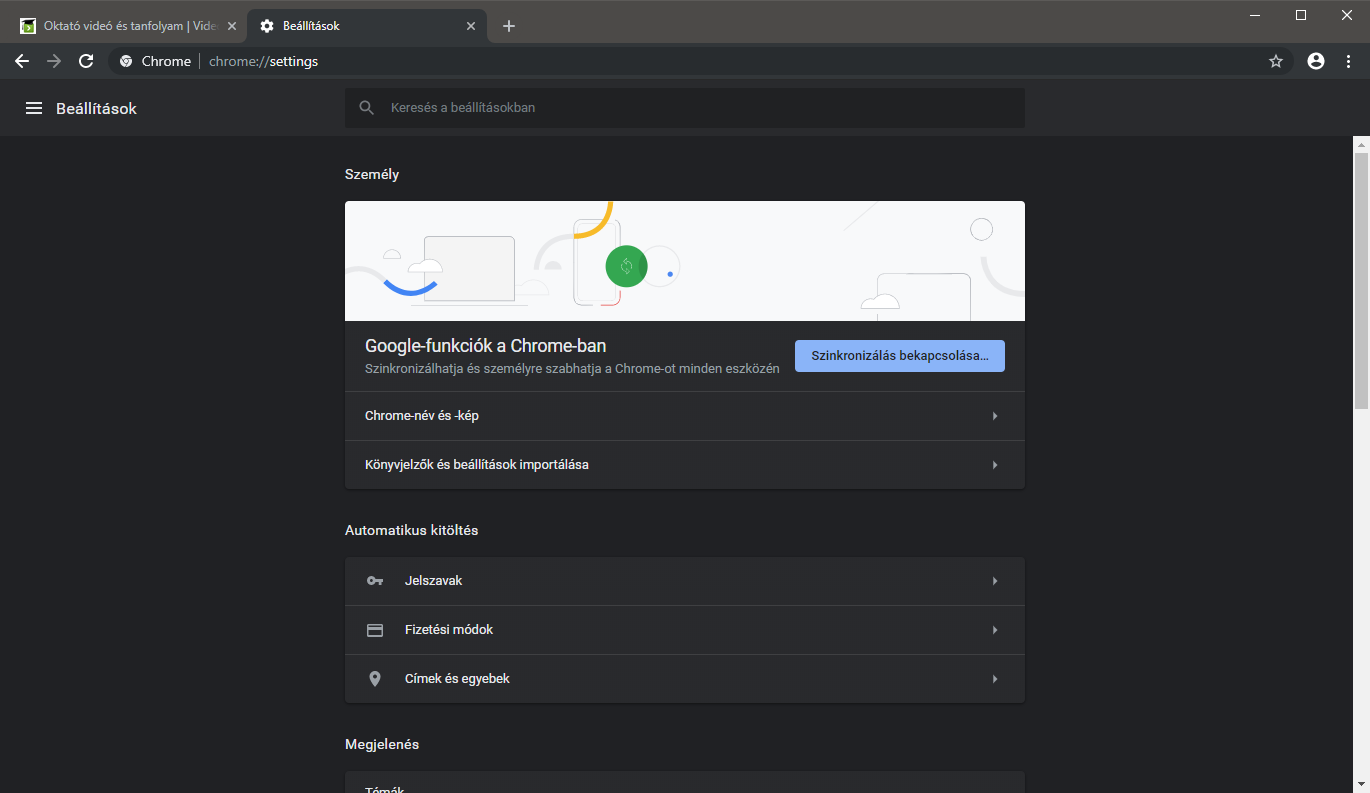Click the browser forward arrow
Screen dimensions: 1370x793
(54, 61)
